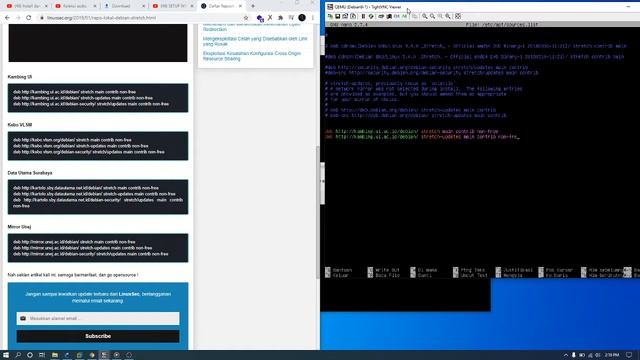Click the TightVNC pause icon
This screenshot has height=360, width=640.
click(363, 16)
